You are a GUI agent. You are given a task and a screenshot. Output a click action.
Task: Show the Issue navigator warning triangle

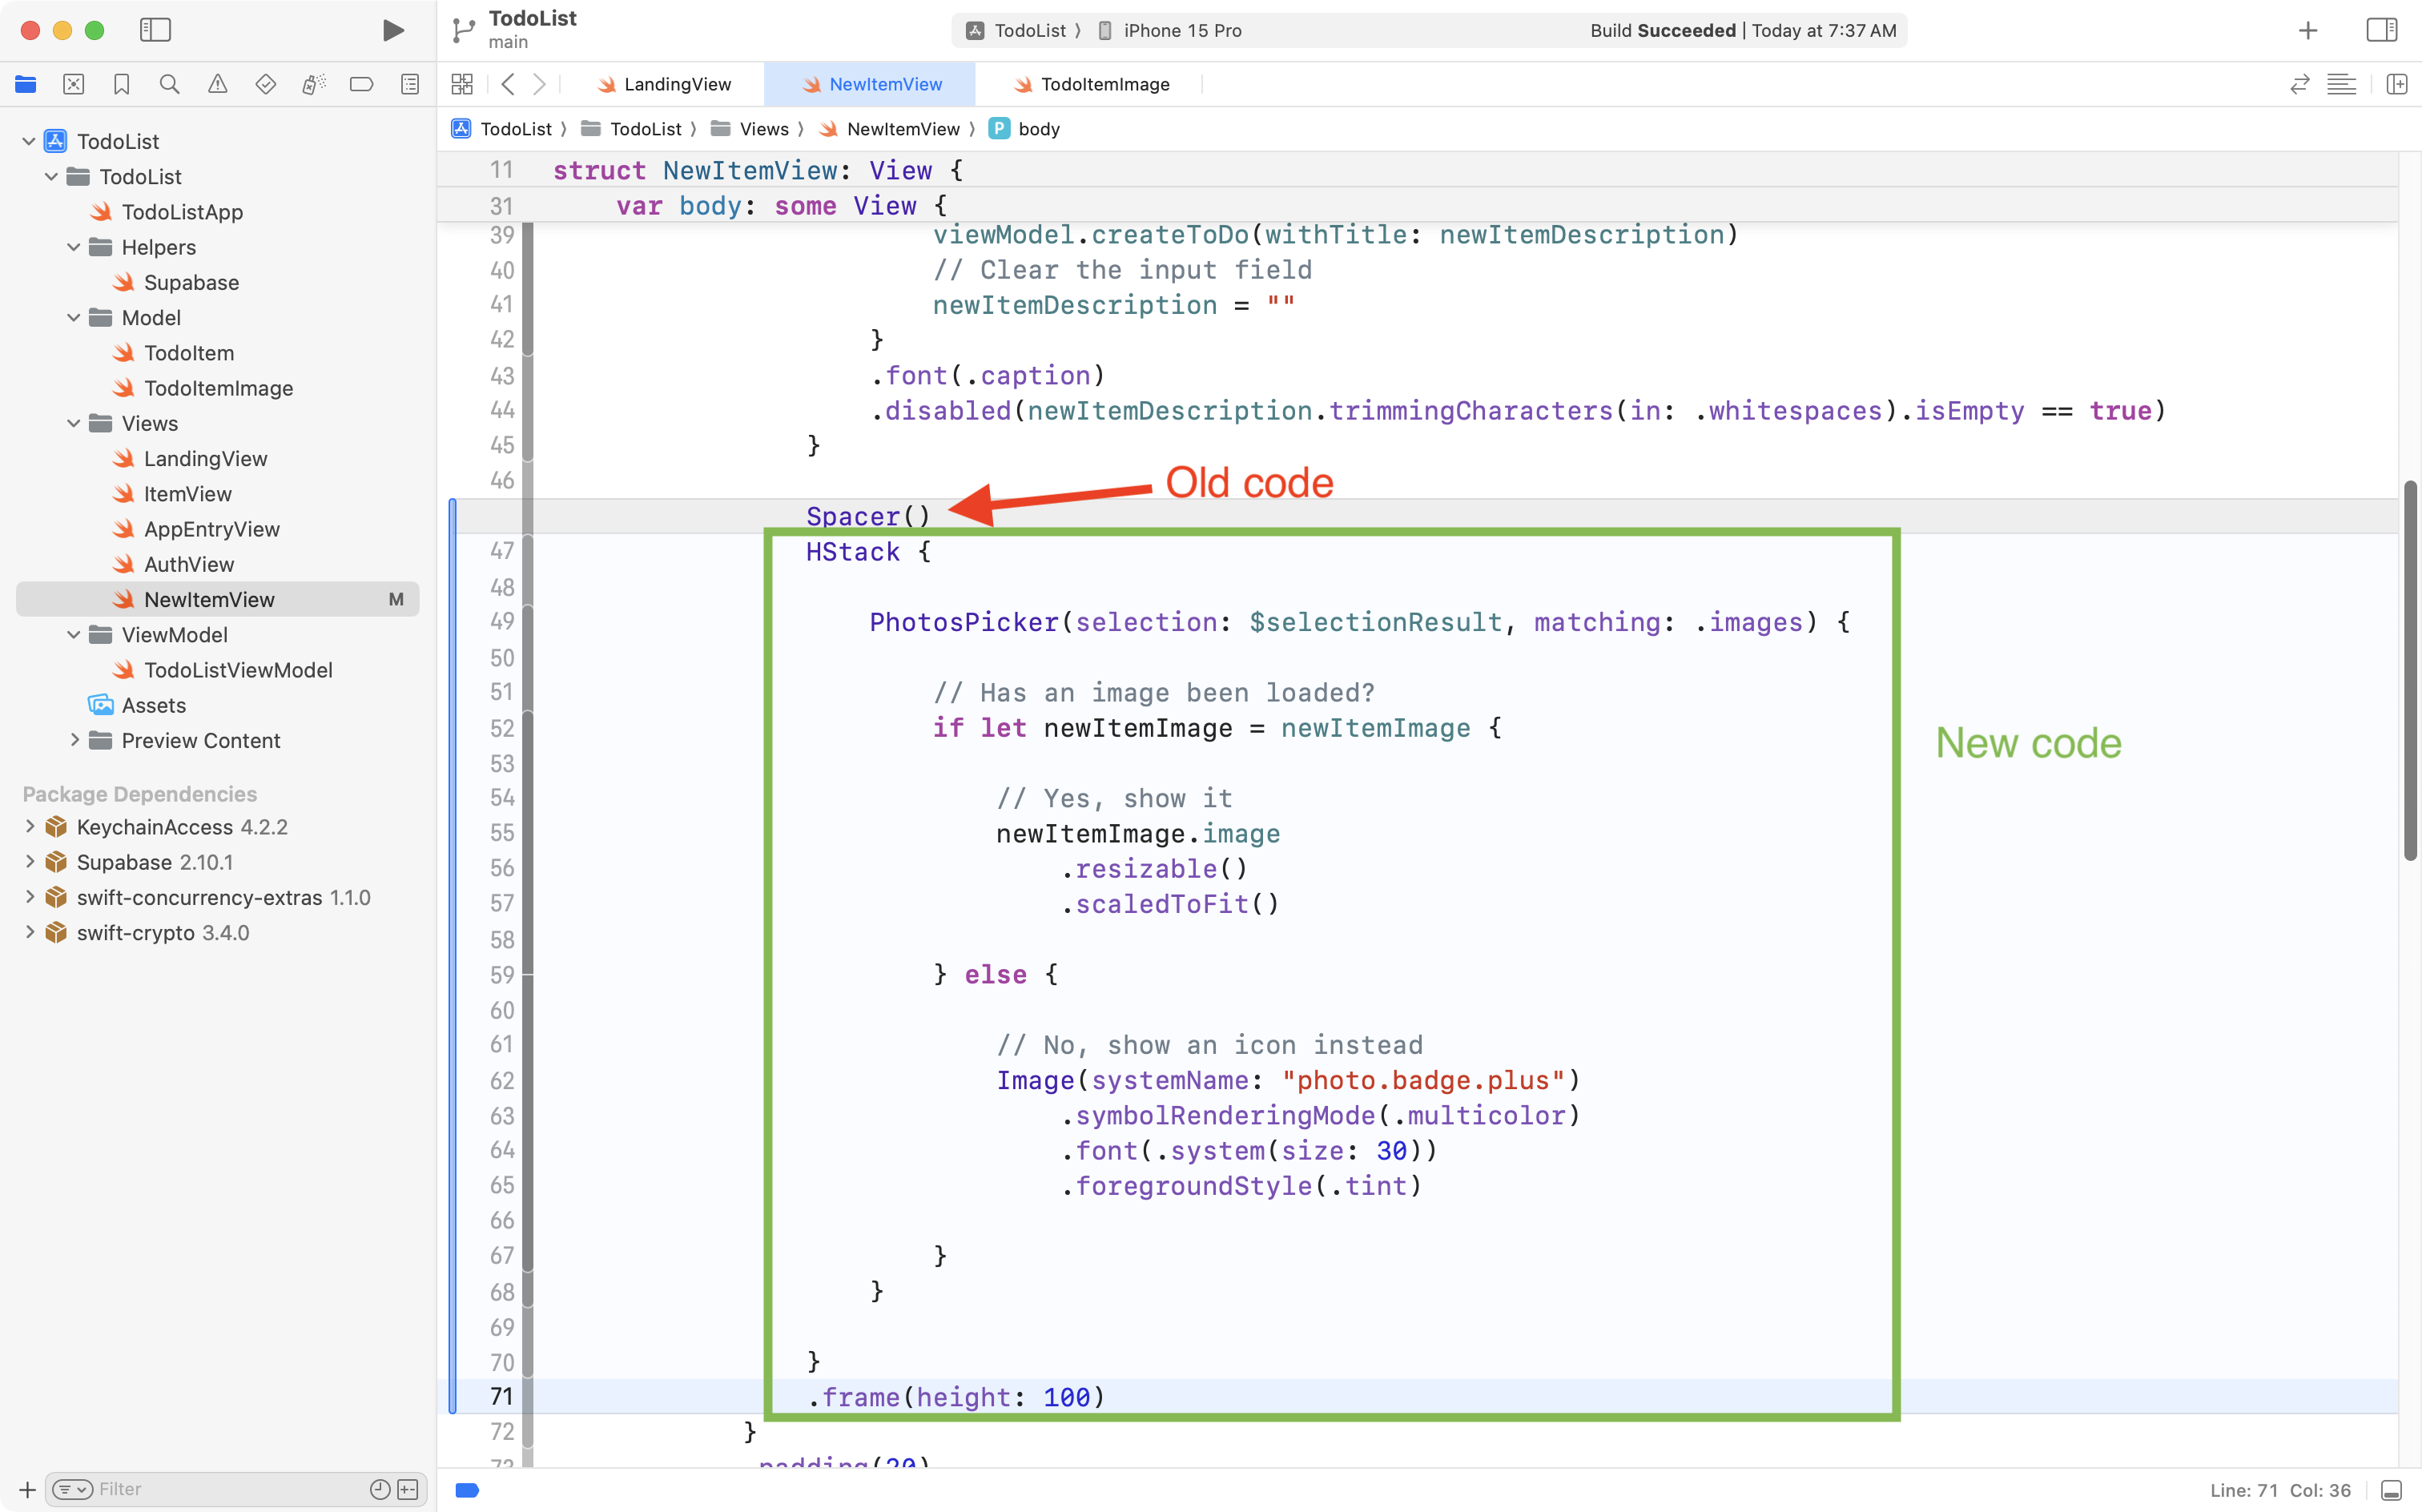218,84
